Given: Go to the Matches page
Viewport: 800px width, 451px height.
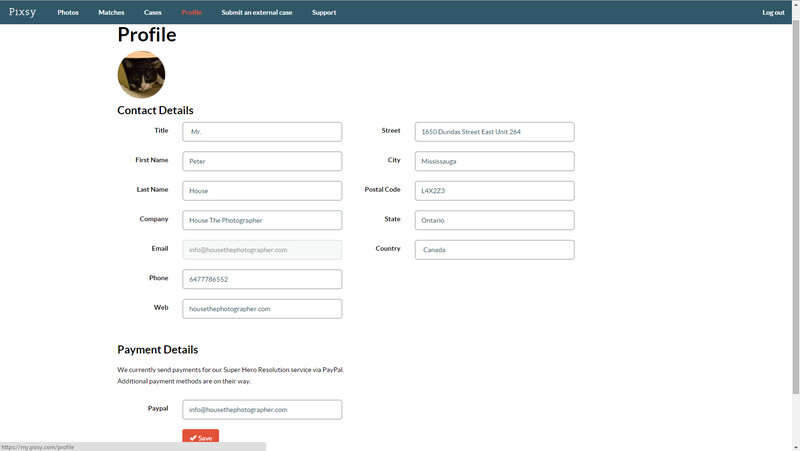Looking at the screenshot, I should [111, 12].
